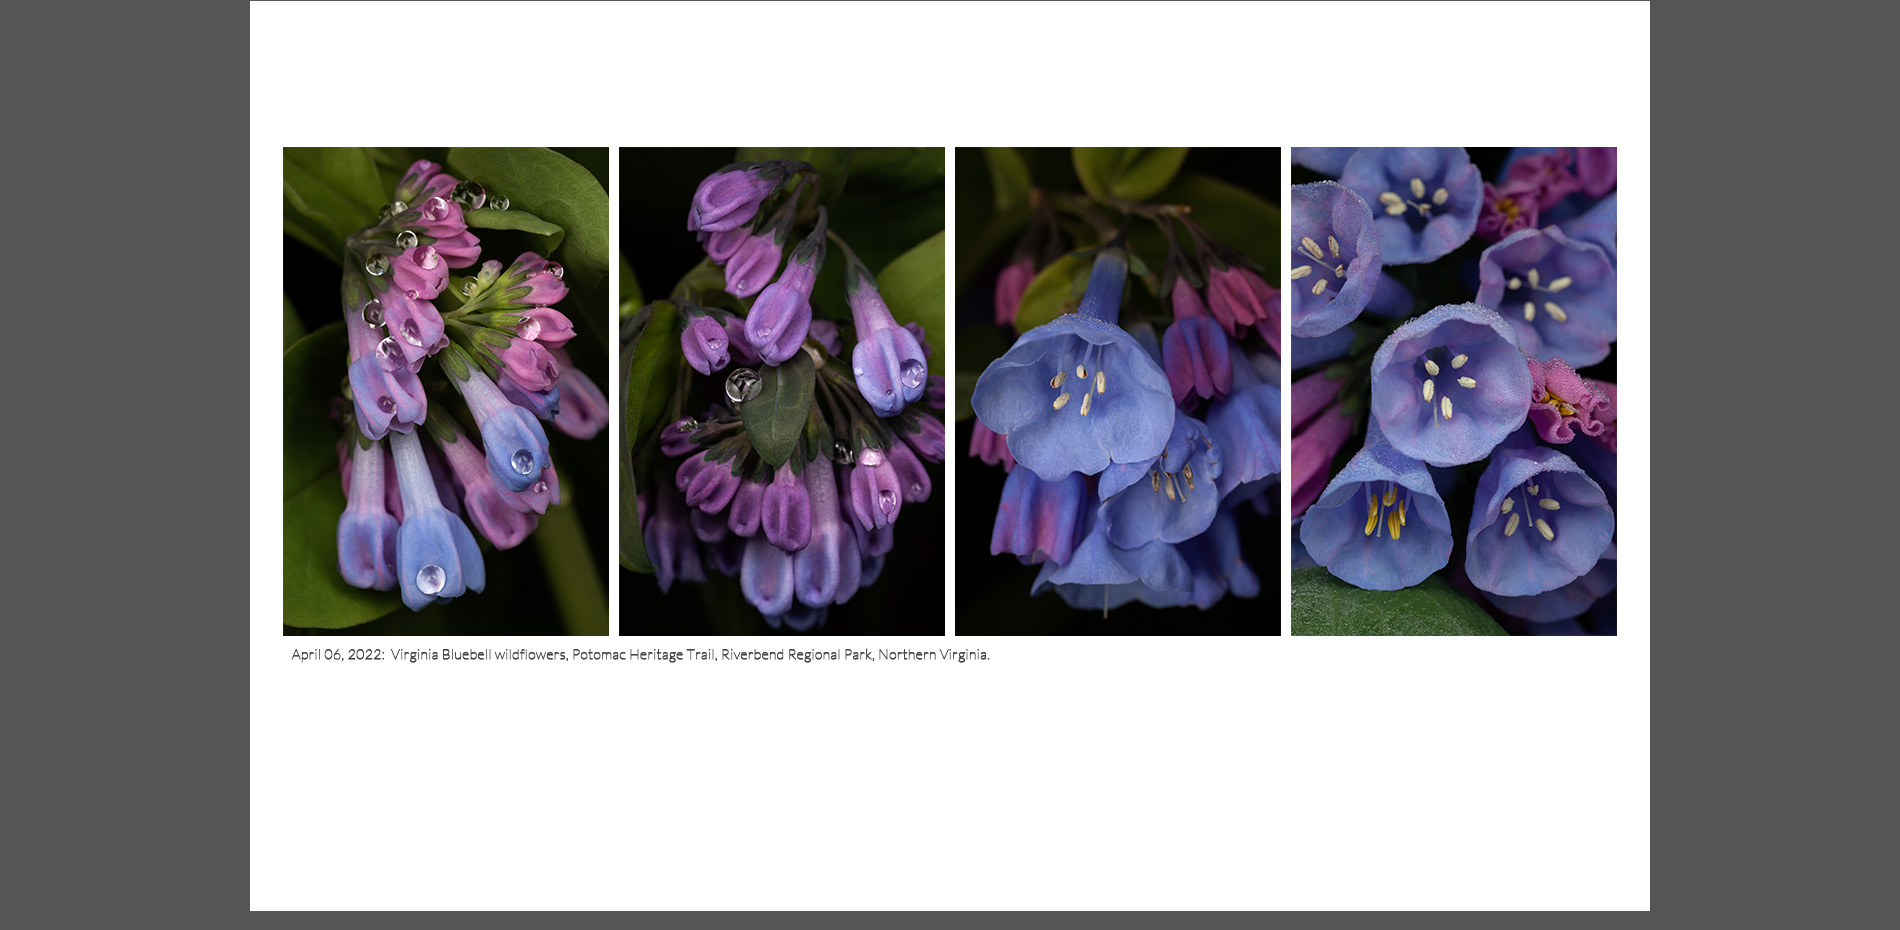Viewport: 1900px width, 930px height.
Task: Open the first photo of pink bluebell buds
Action: 445,391
